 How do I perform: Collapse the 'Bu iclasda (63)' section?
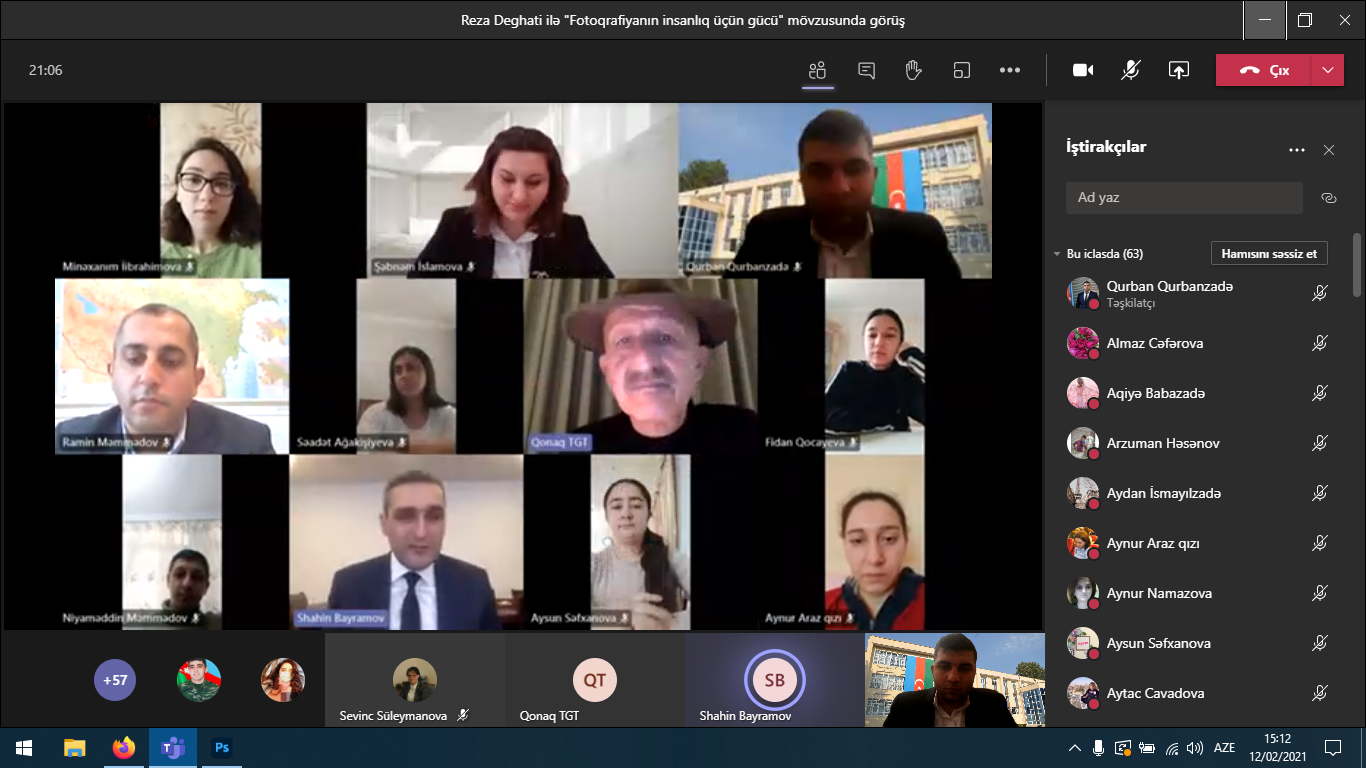point(1057,254)
